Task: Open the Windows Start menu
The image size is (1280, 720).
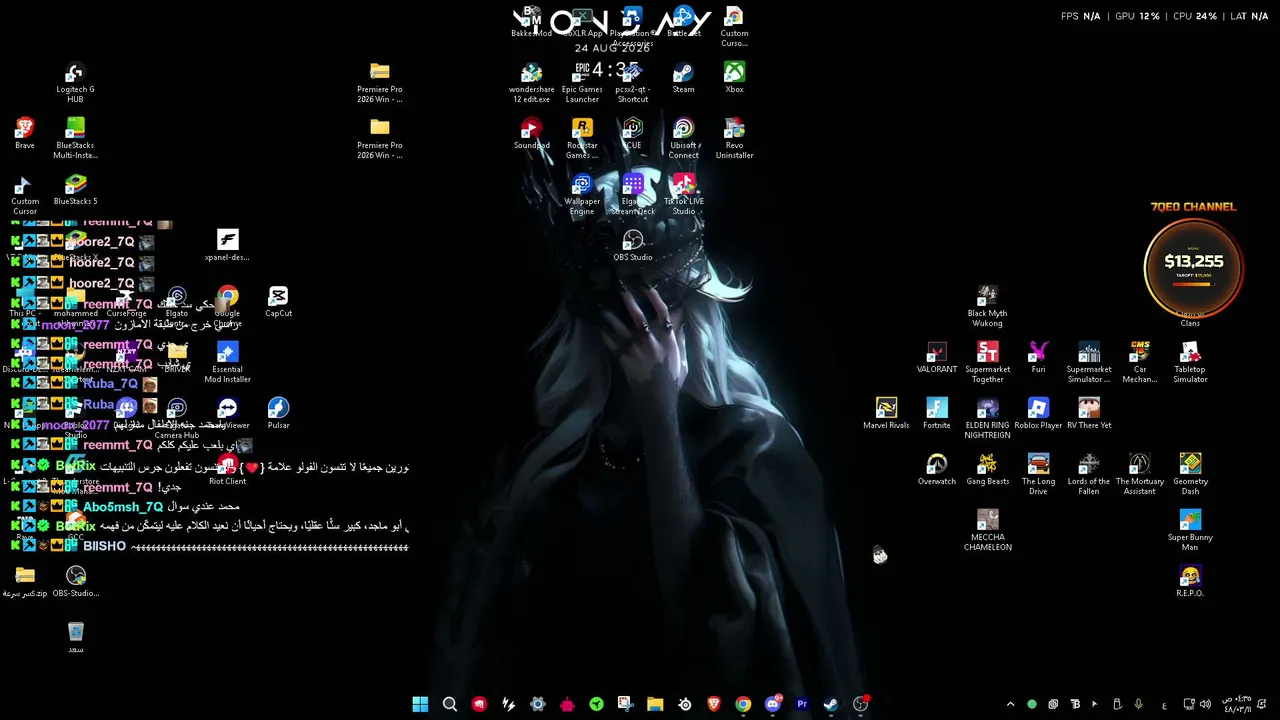Action: [420, 704]
